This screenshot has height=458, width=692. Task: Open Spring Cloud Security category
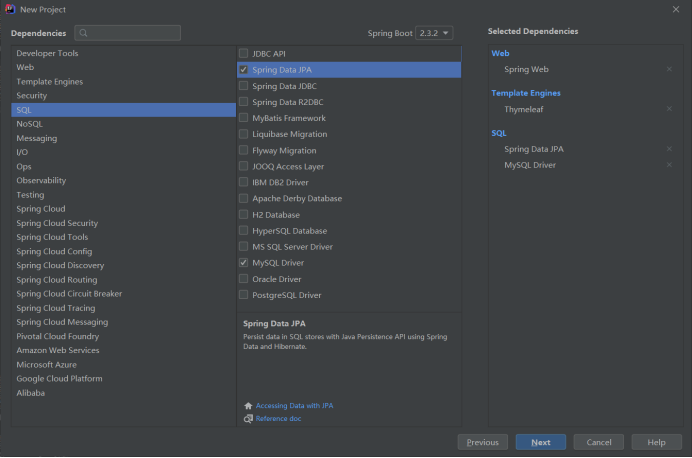(x=124, y=223)
